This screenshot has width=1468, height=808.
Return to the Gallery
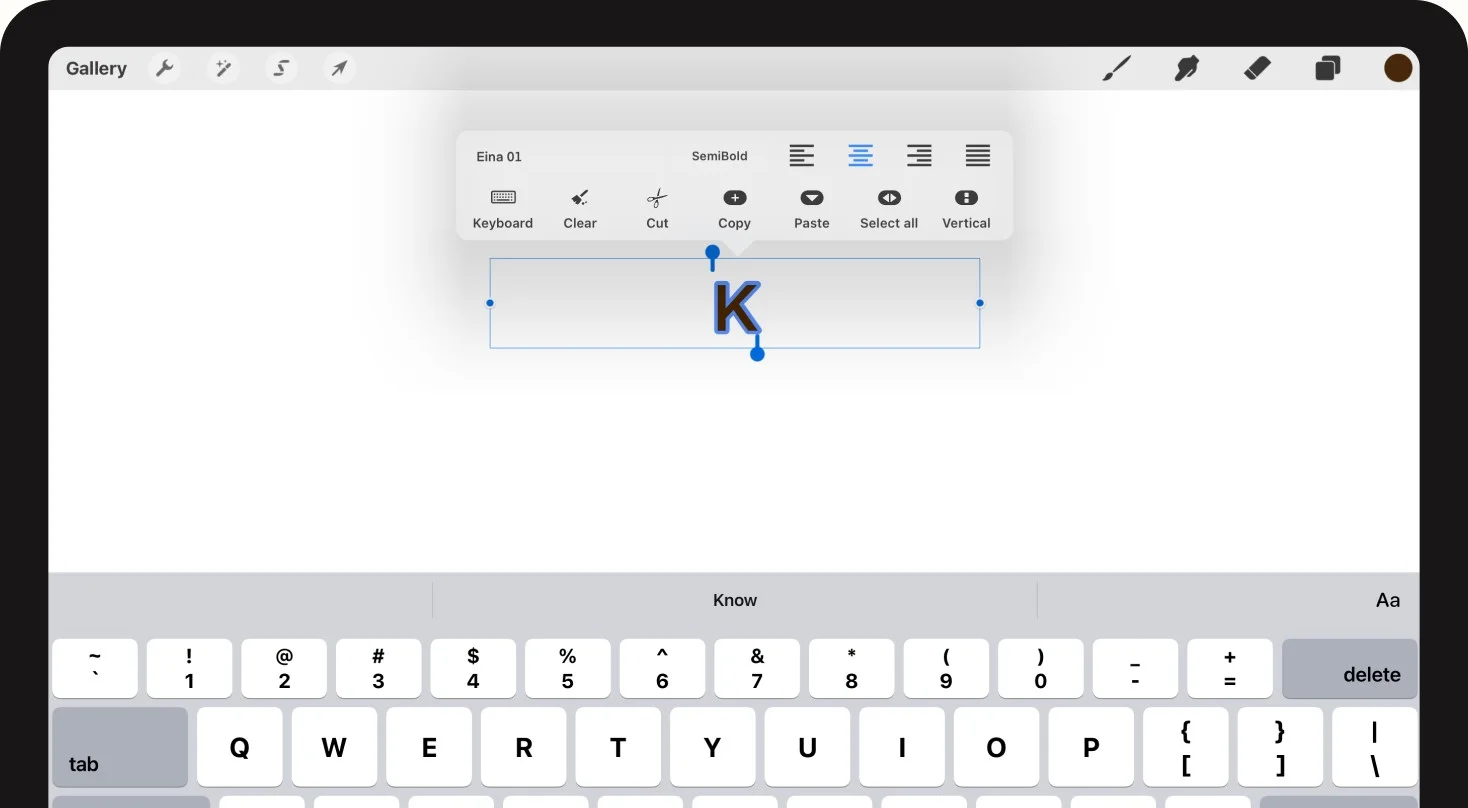pyautogui.click(x=96, y=68)
